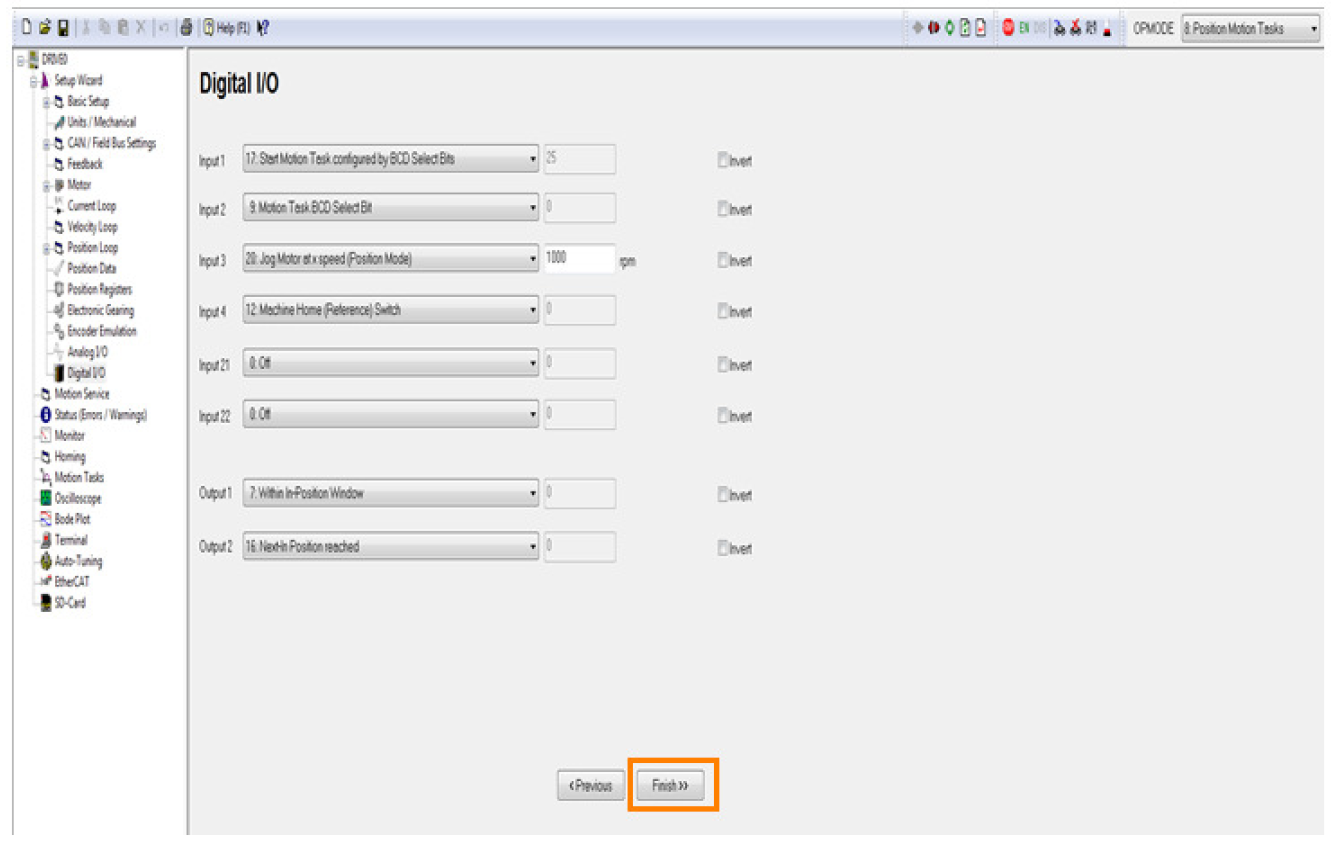Click the Input 3 rpm value field
This screenshot has width=1331, height=844.
click(580, 258)
